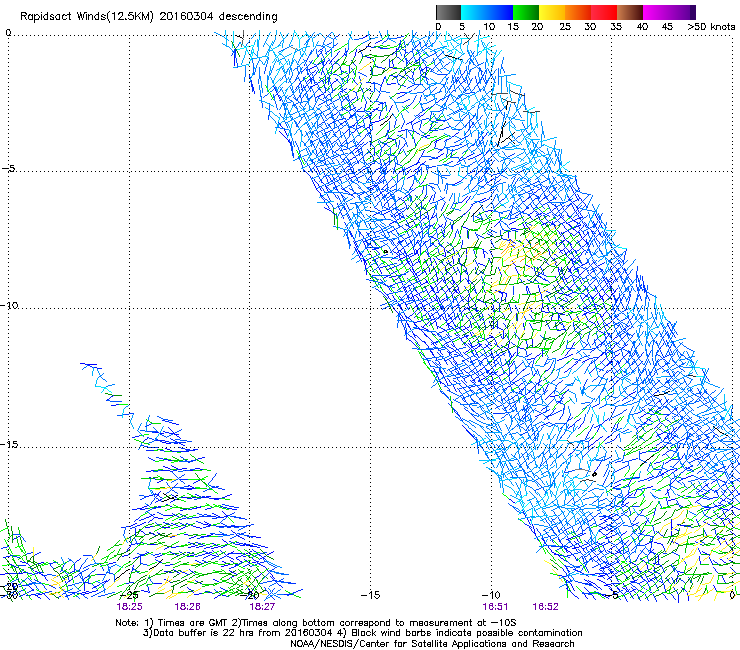Click the legend tick label 40
Screen dimensions: 740x650
[x=642, y=27]
